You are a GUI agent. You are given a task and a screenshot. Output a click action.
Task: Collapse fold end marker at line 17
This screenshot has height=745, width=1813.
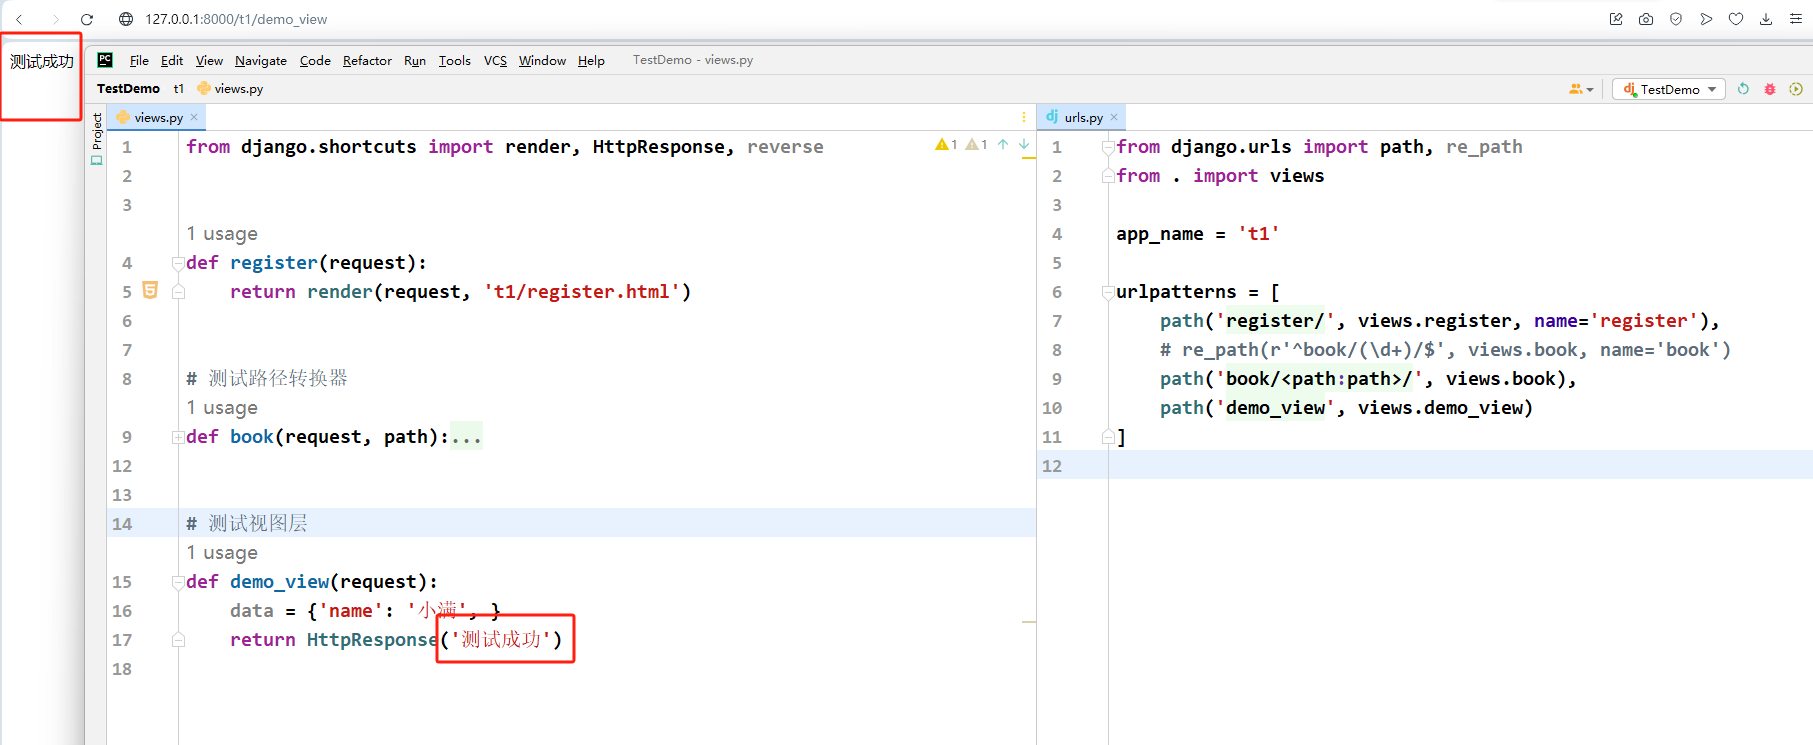pyautogui.click(x=178, y=640)
